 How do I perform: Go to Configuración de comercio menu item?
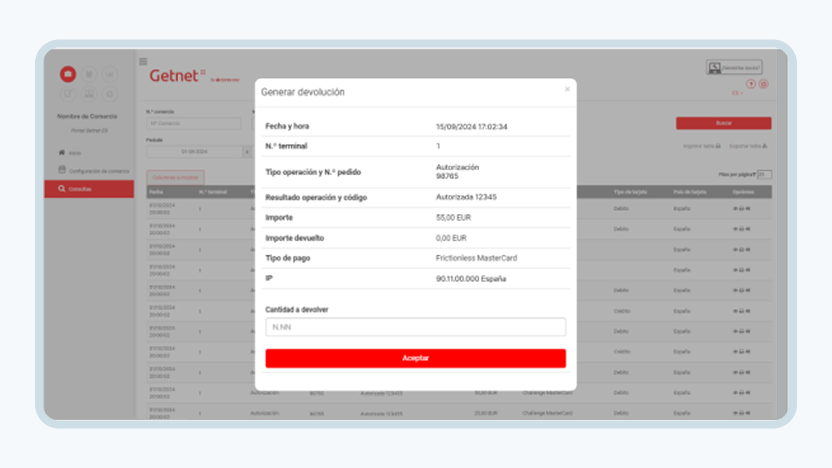(93, 171)
